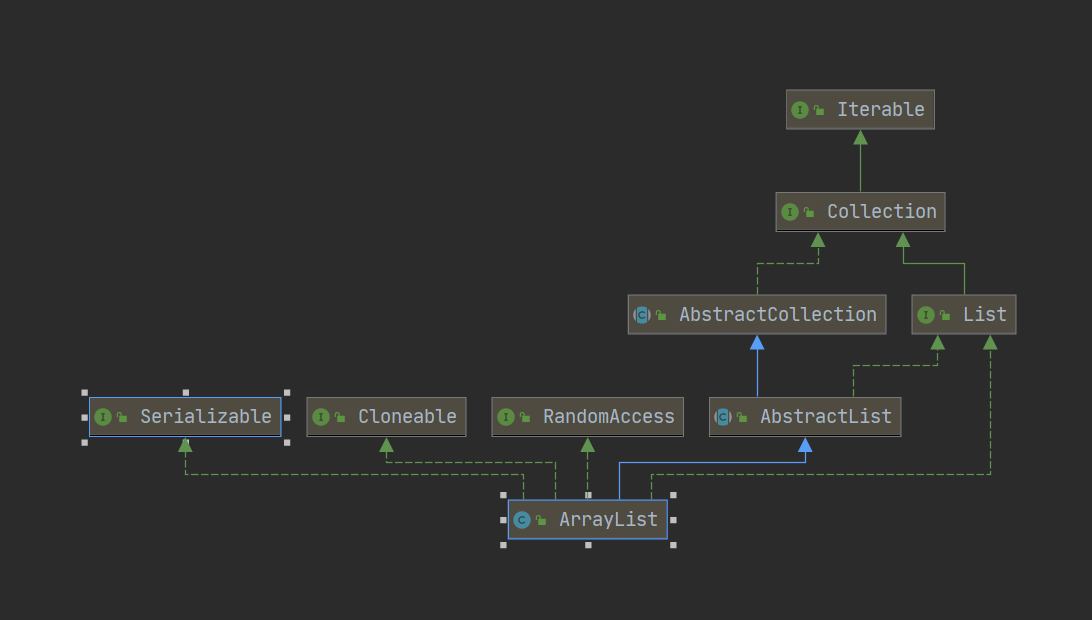1092x620 pixels.
Task: Click the public visibility lock icon on ArrayList
Action: coord(541,520)
